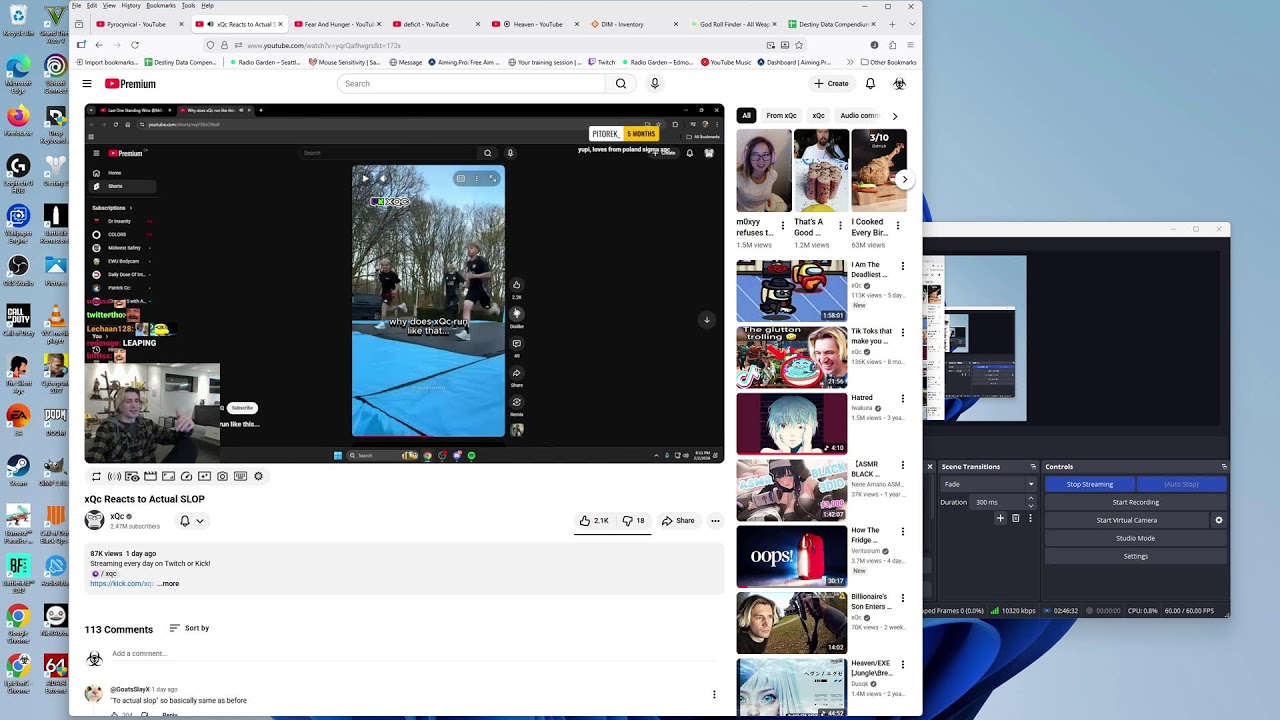Select the 'From xQc' filter chip
1280x720 pixels.
point(782,116)
